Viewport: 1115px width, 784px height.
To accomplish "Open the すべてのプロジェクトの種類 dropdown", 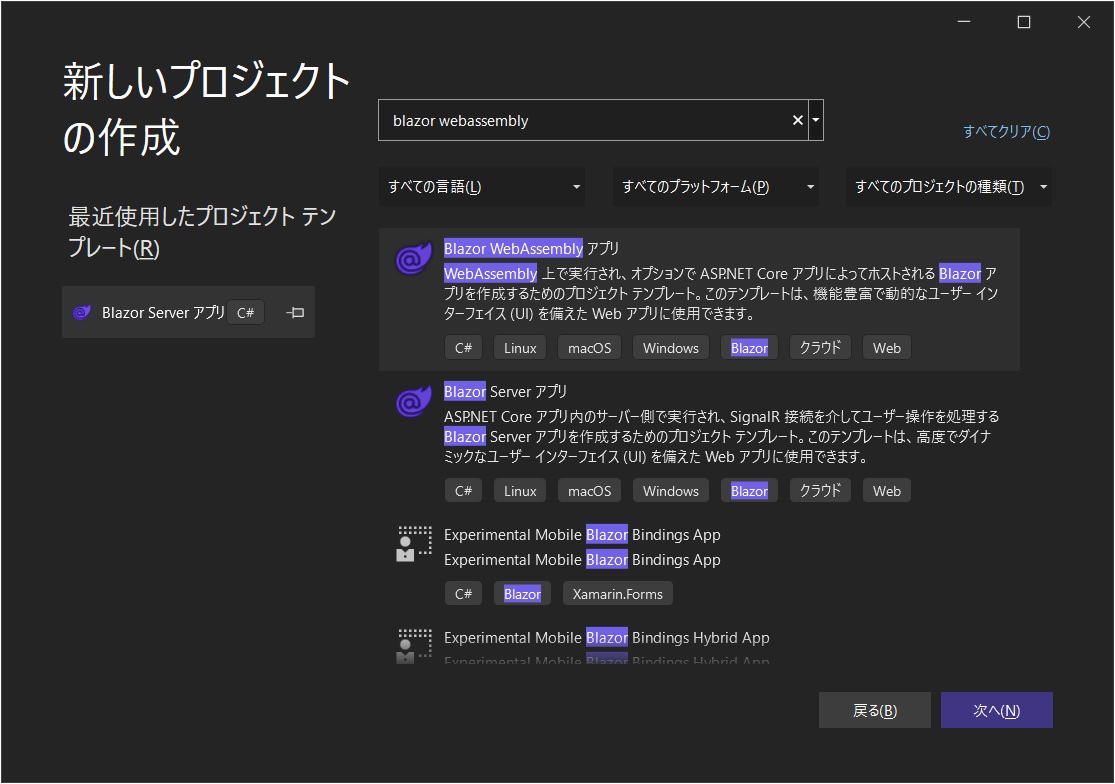I will coord(949,187).
